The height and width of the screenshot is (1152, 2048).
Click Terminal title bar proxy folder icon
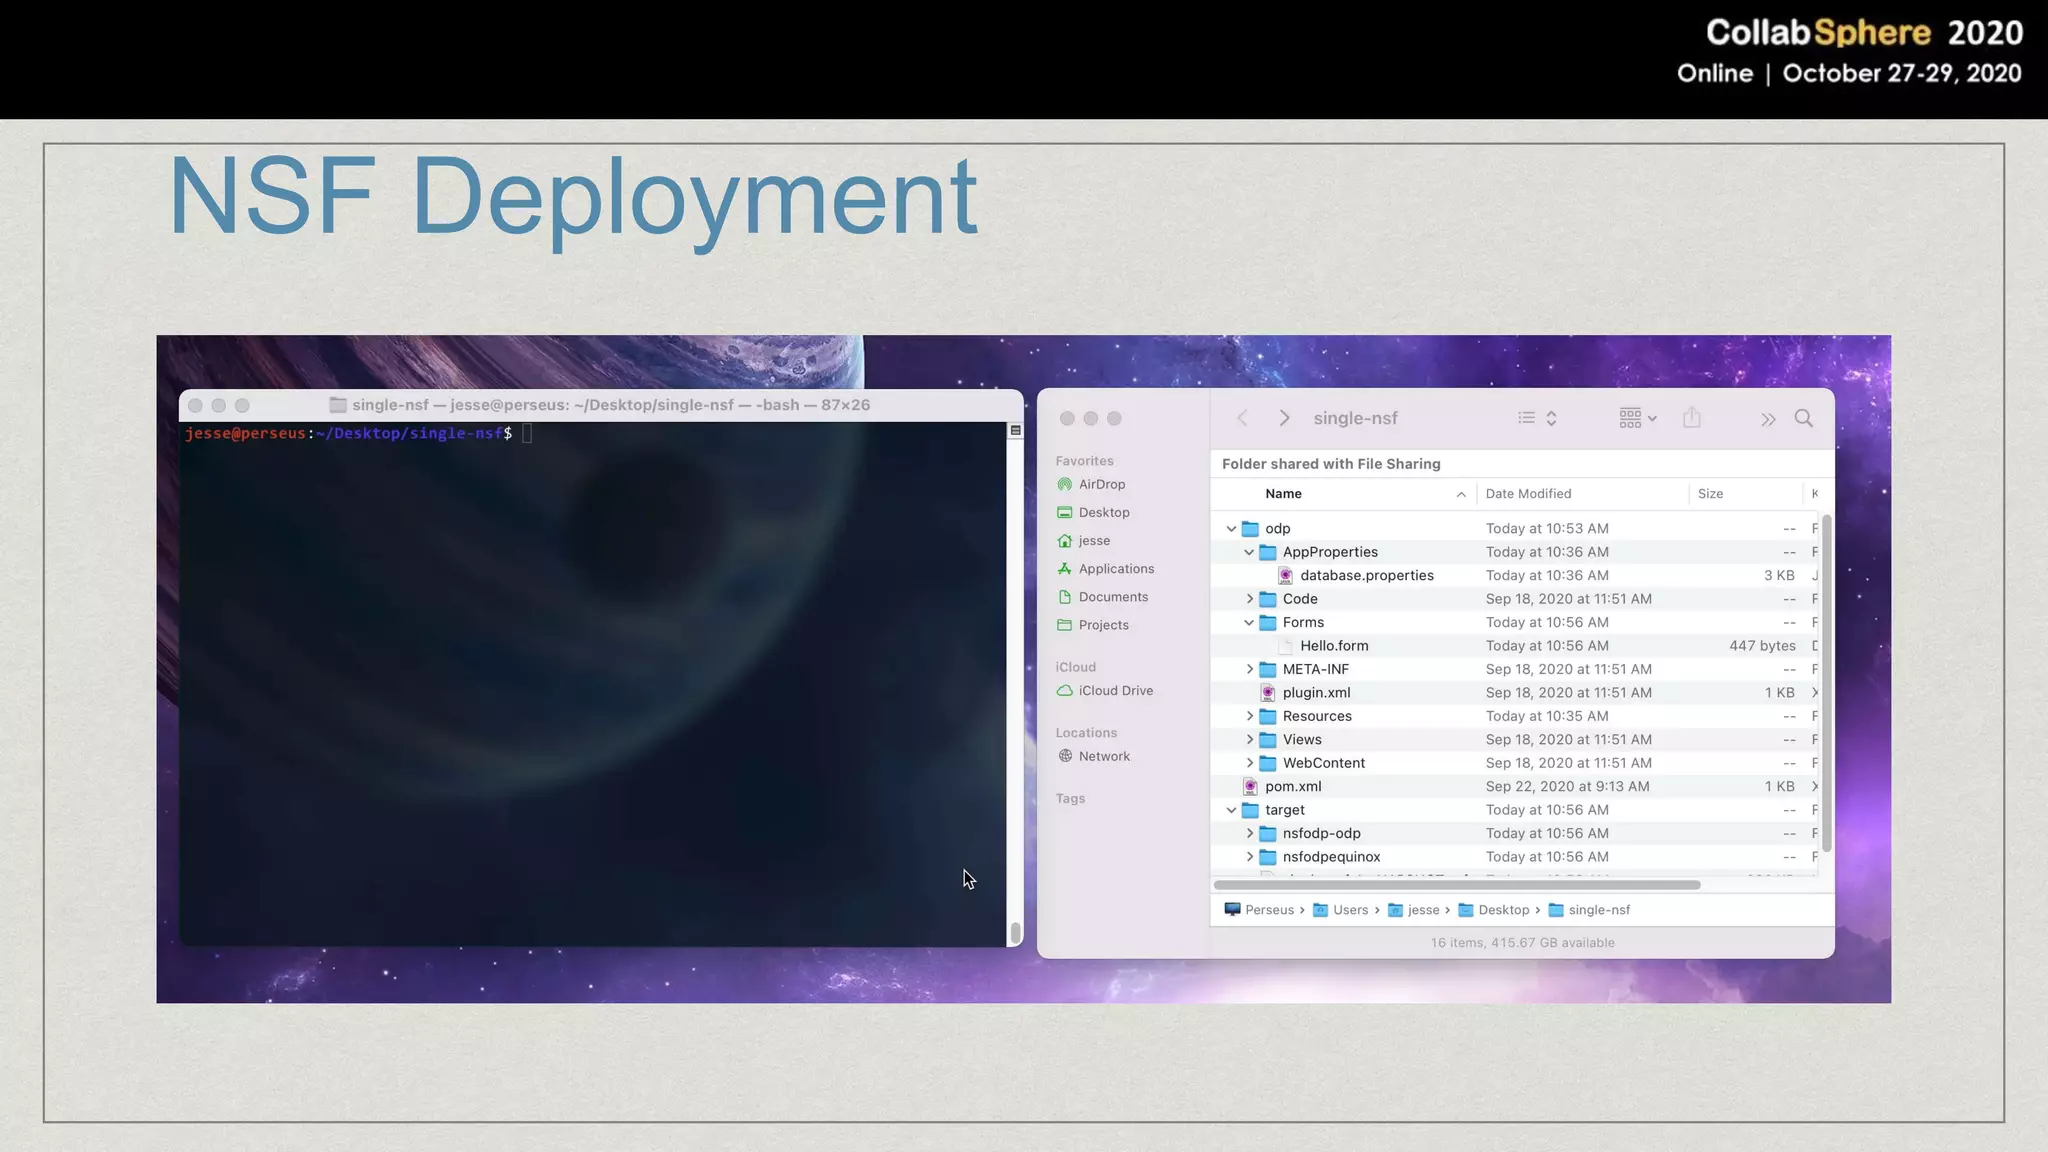[338, 405]
